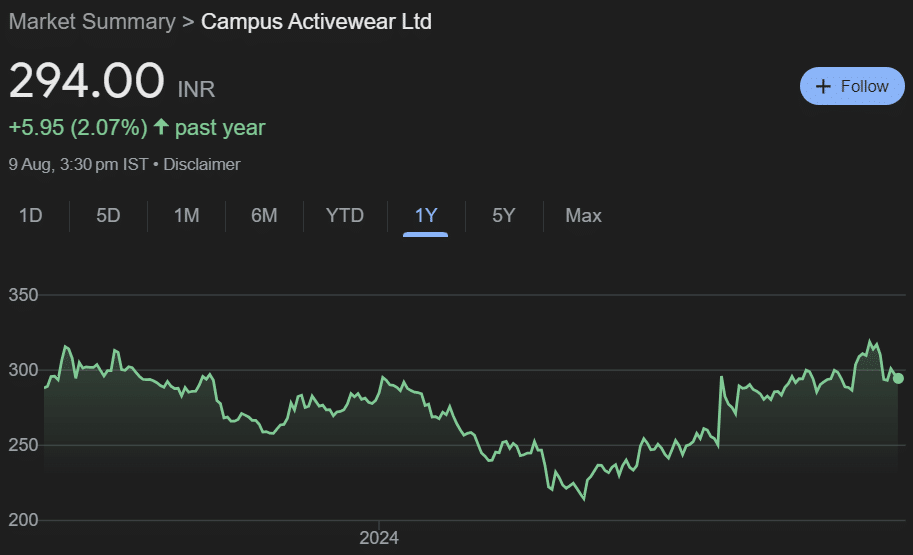Click the INR currency label
Viewport: 913px width, 555px height.
[196, 90]
